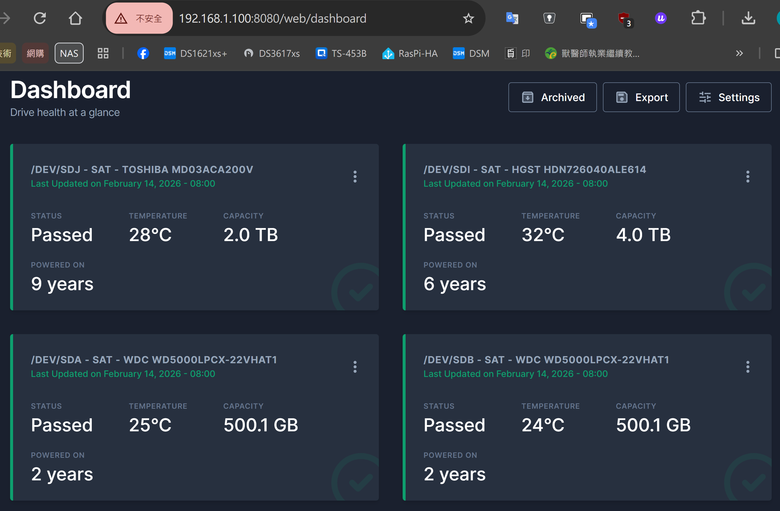Open dashboard Settings

(x=729, y=97)
